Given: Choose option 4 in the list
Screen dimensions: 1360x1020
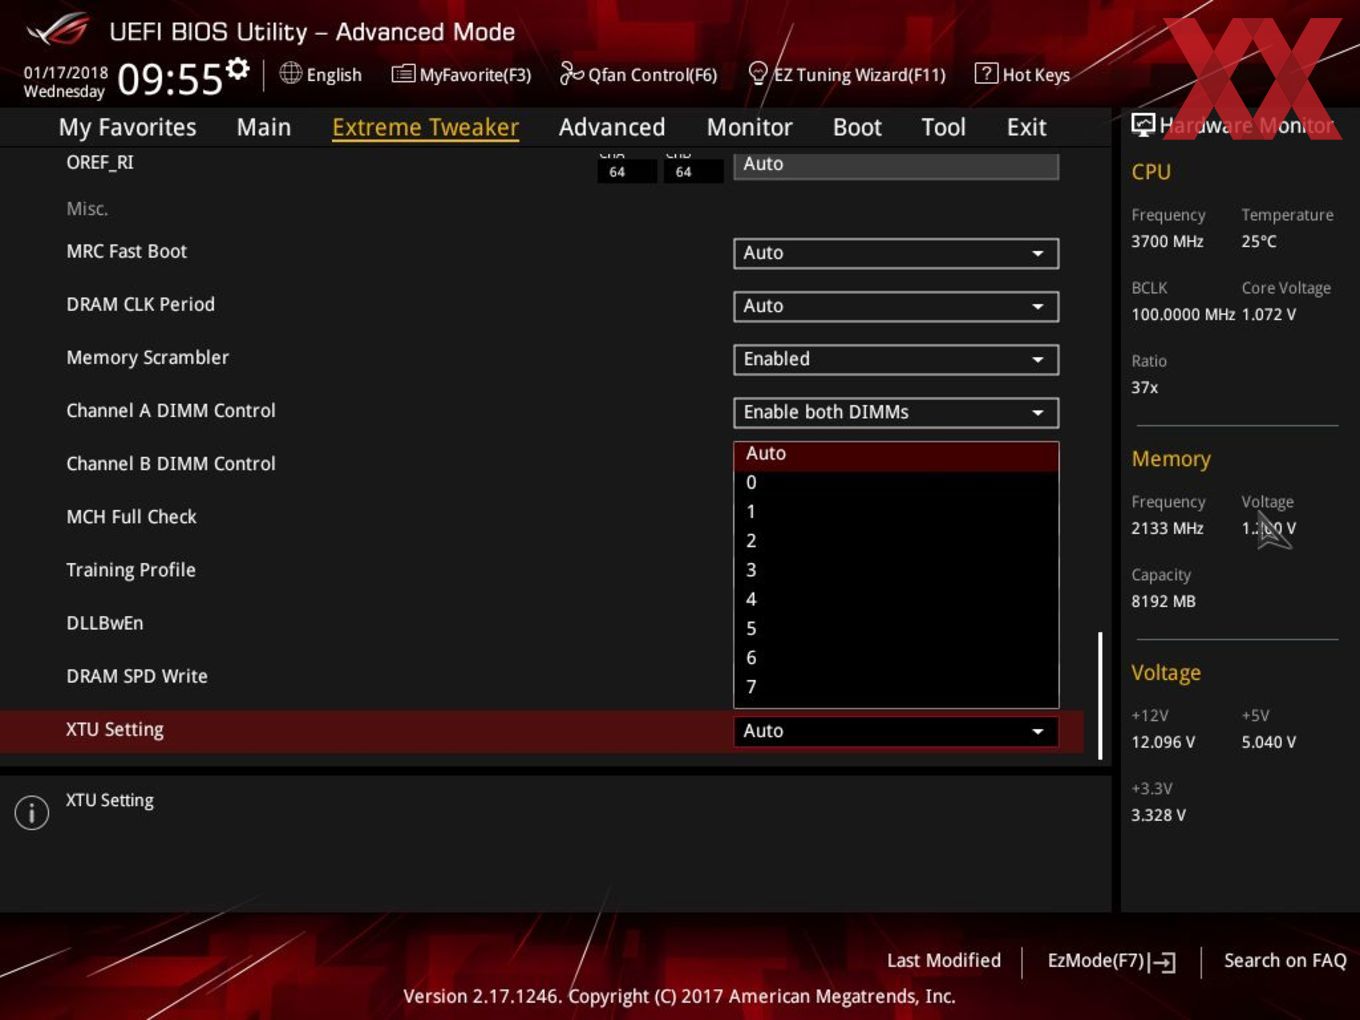Looking at the screenshot, I should click(896, 600).
